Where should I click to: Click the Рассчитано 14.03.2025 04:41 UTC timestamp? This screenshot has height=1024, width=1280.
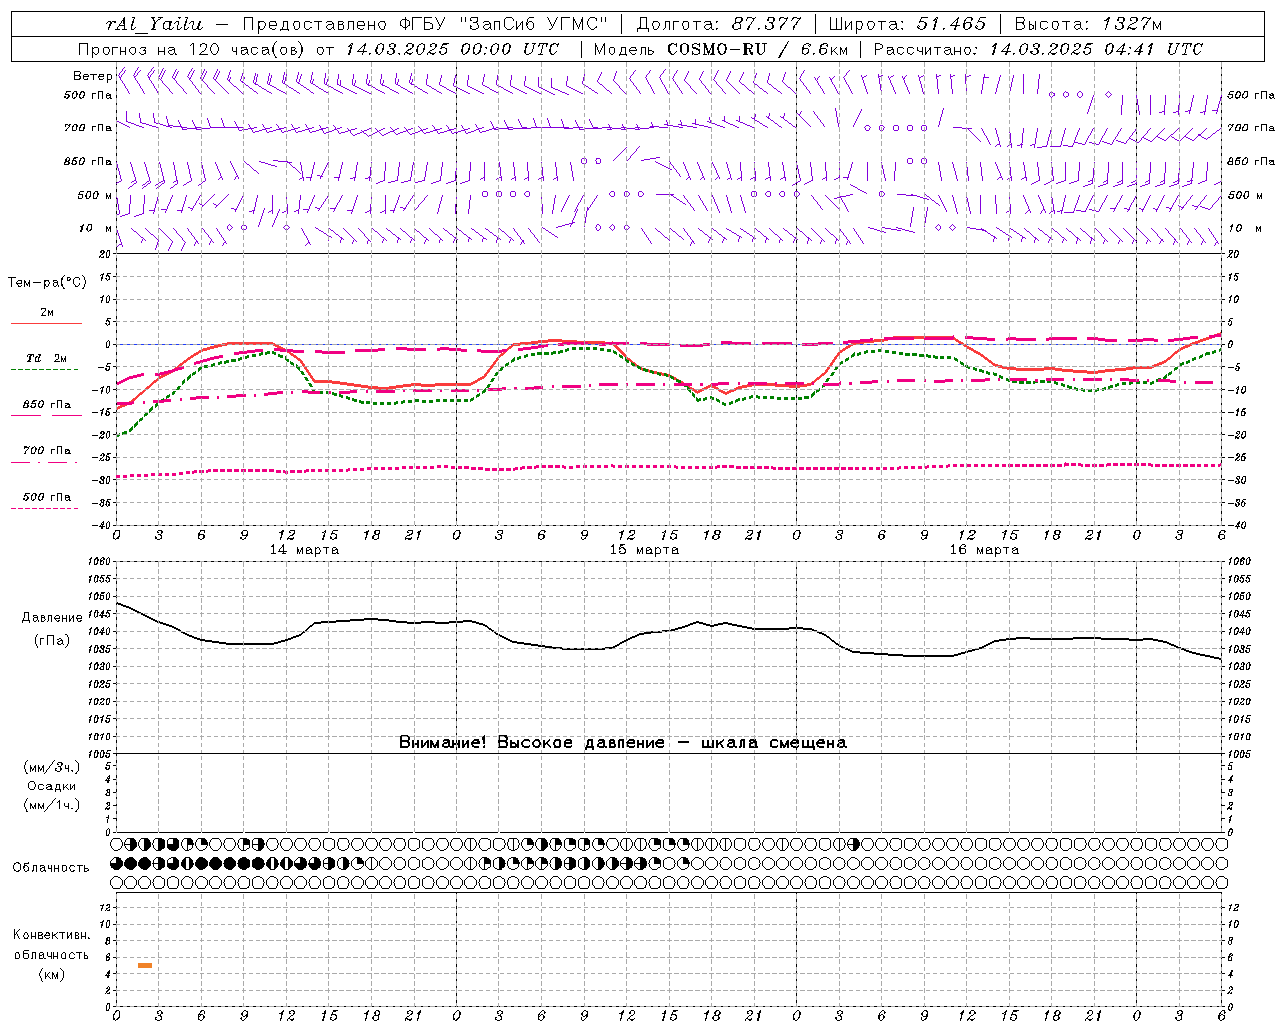pyautogui.click(x=1038, y=49)
